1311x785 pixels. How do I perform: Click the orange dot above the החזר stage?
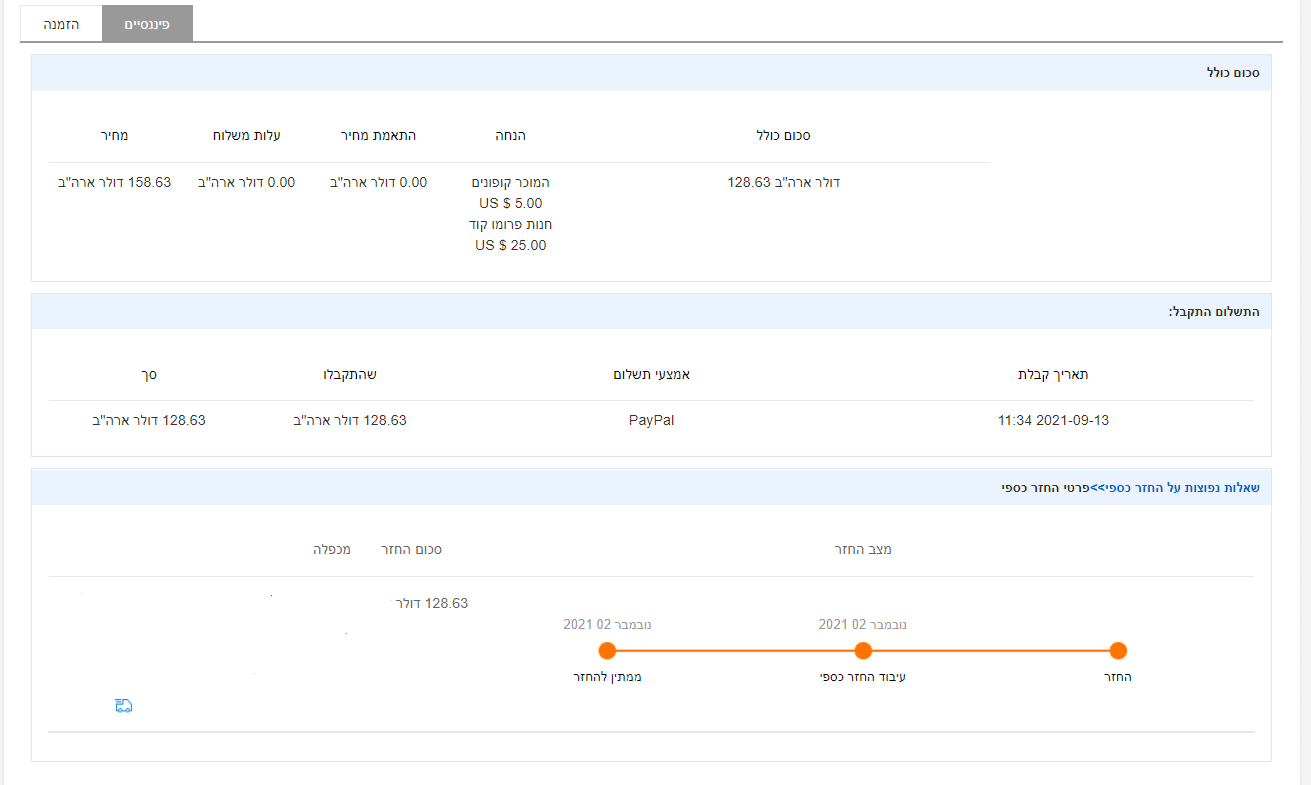[1118, 651]
